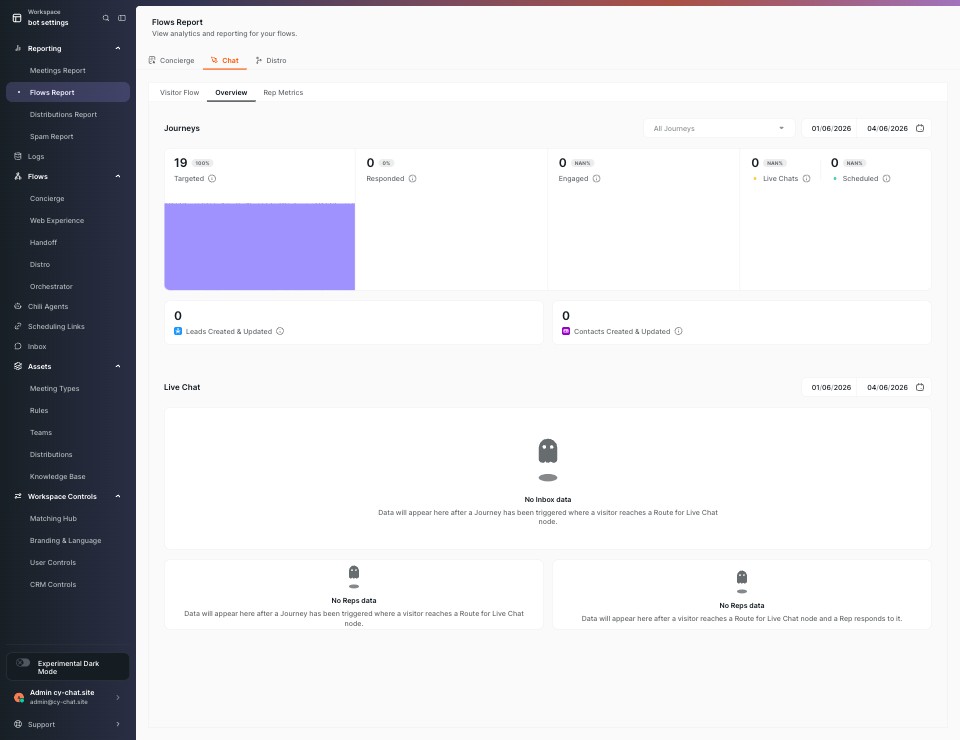Expand the Admin cy-chat.site account menu
The image size is (960, 740).
118,697
